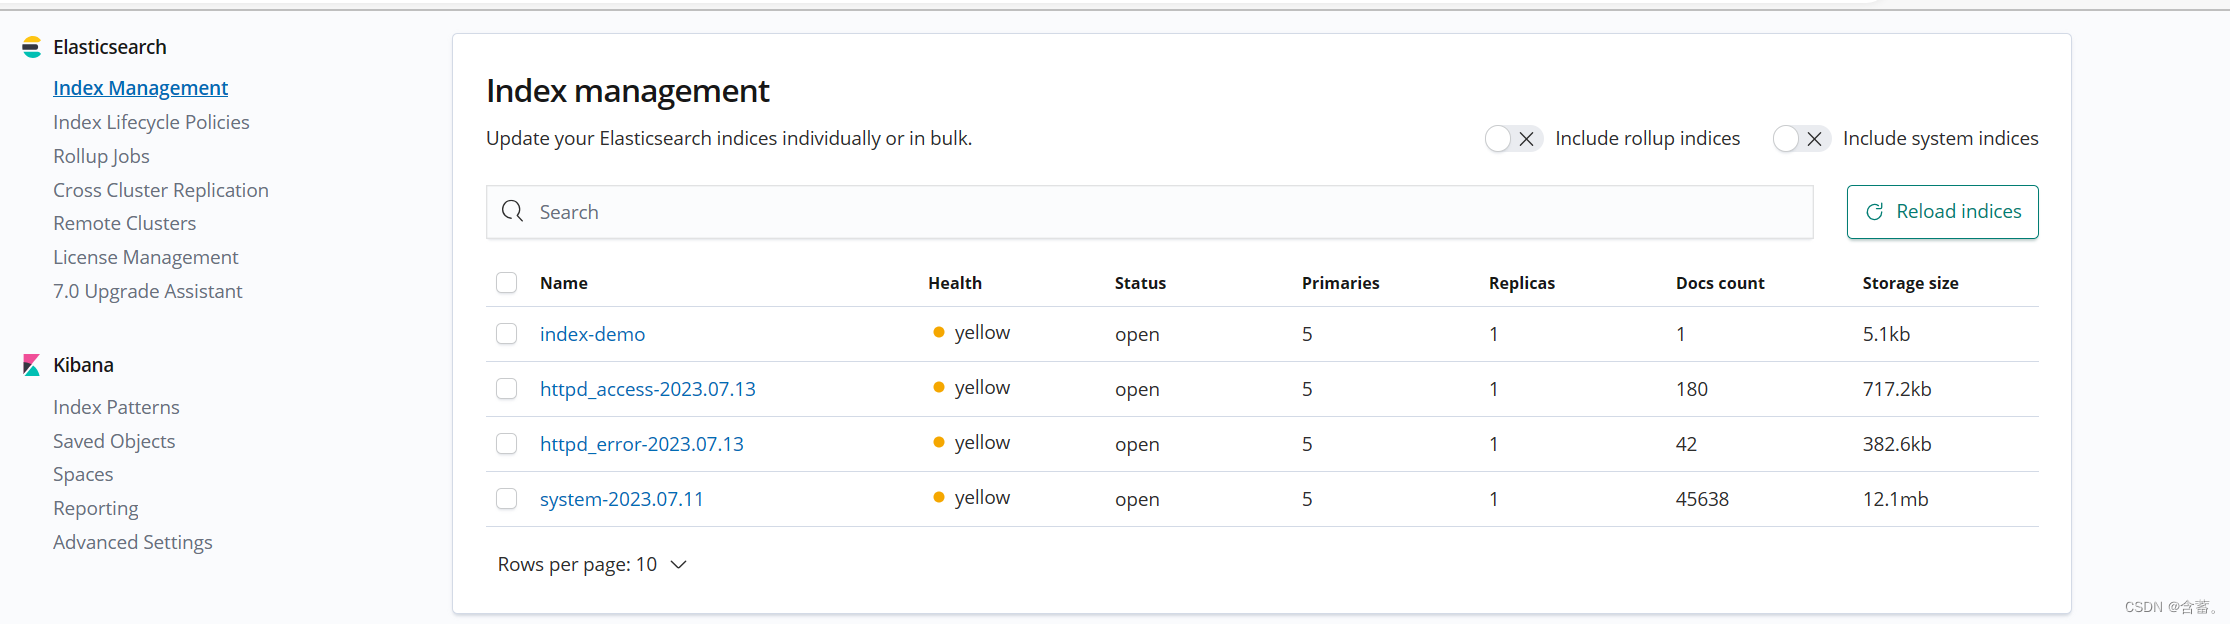Click the search magnifier icon
This screenshot has width=2230, height=624.
click(513, 211)
